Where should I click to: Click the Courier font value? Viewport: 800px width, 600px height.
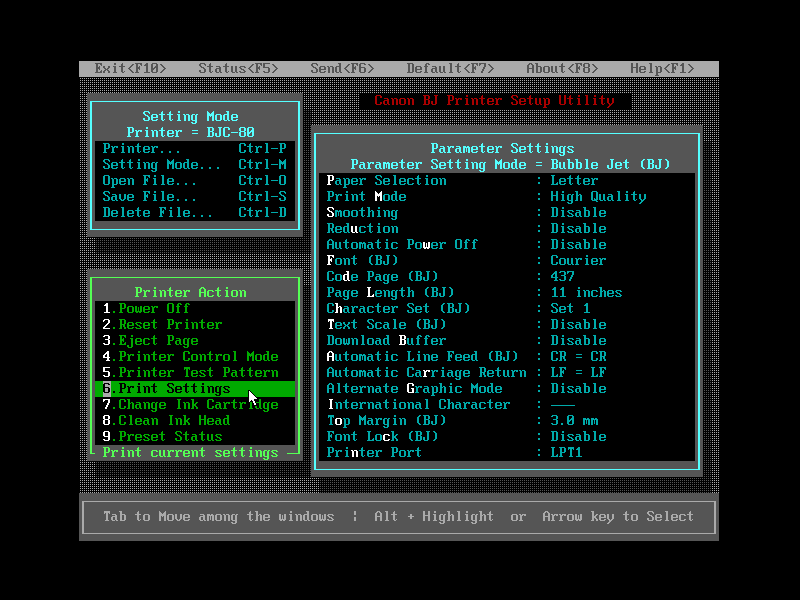[x=578, y=260]
